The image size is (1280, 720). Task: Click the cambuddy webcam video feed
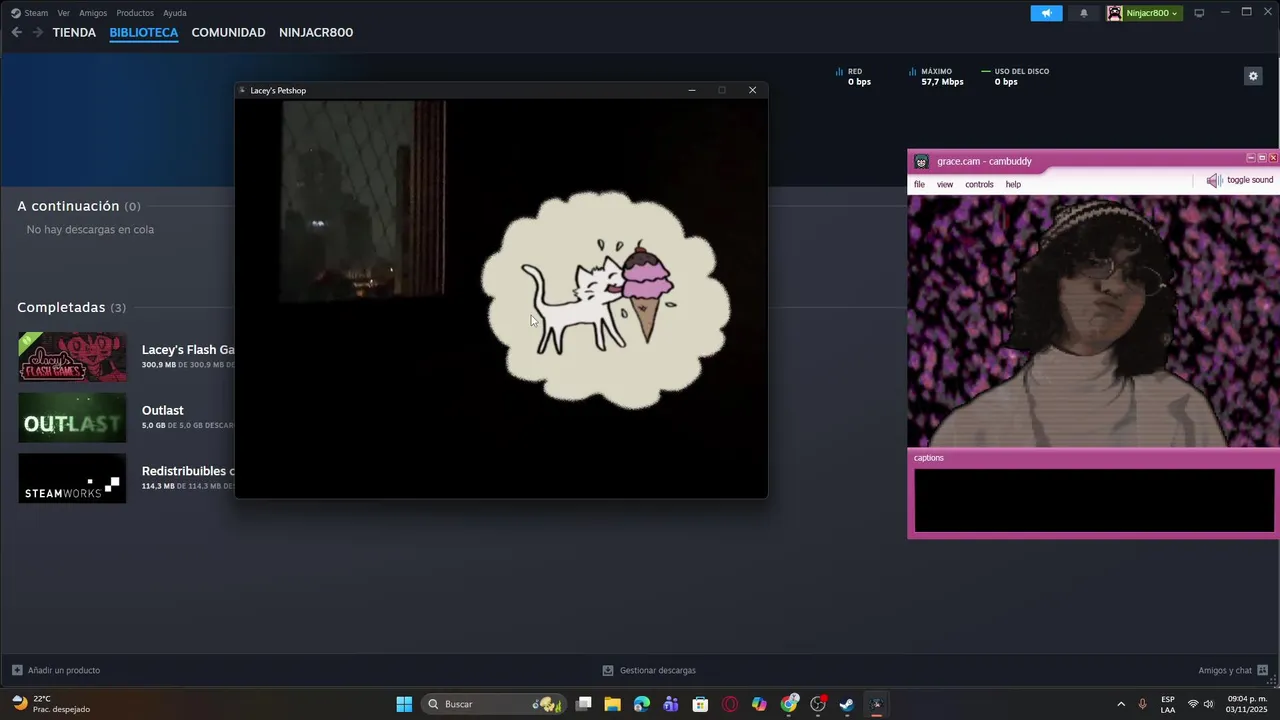pos(1093,321)
